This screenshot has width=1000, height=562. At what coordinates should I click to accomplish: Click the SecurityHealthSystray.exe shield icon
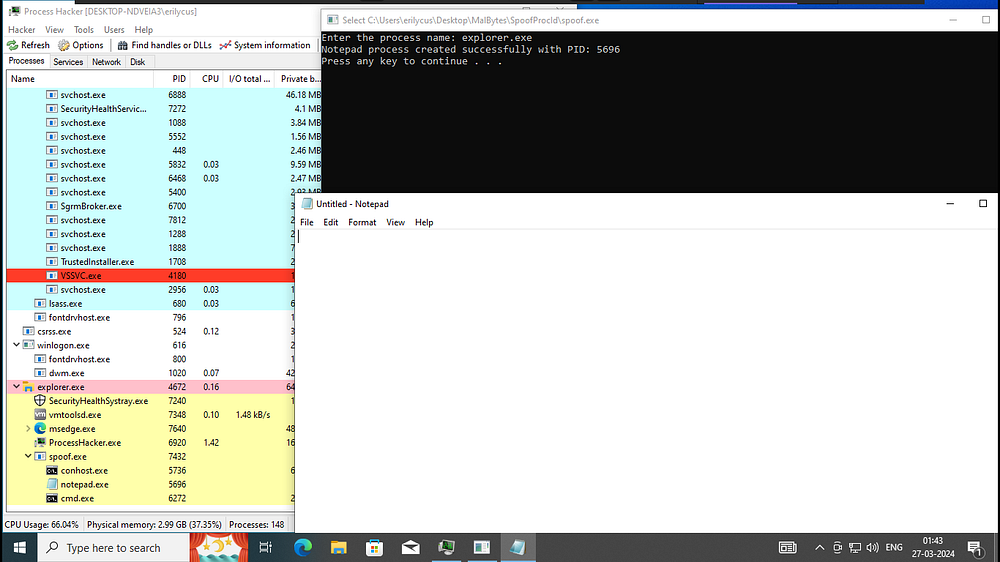pos(40,401)
